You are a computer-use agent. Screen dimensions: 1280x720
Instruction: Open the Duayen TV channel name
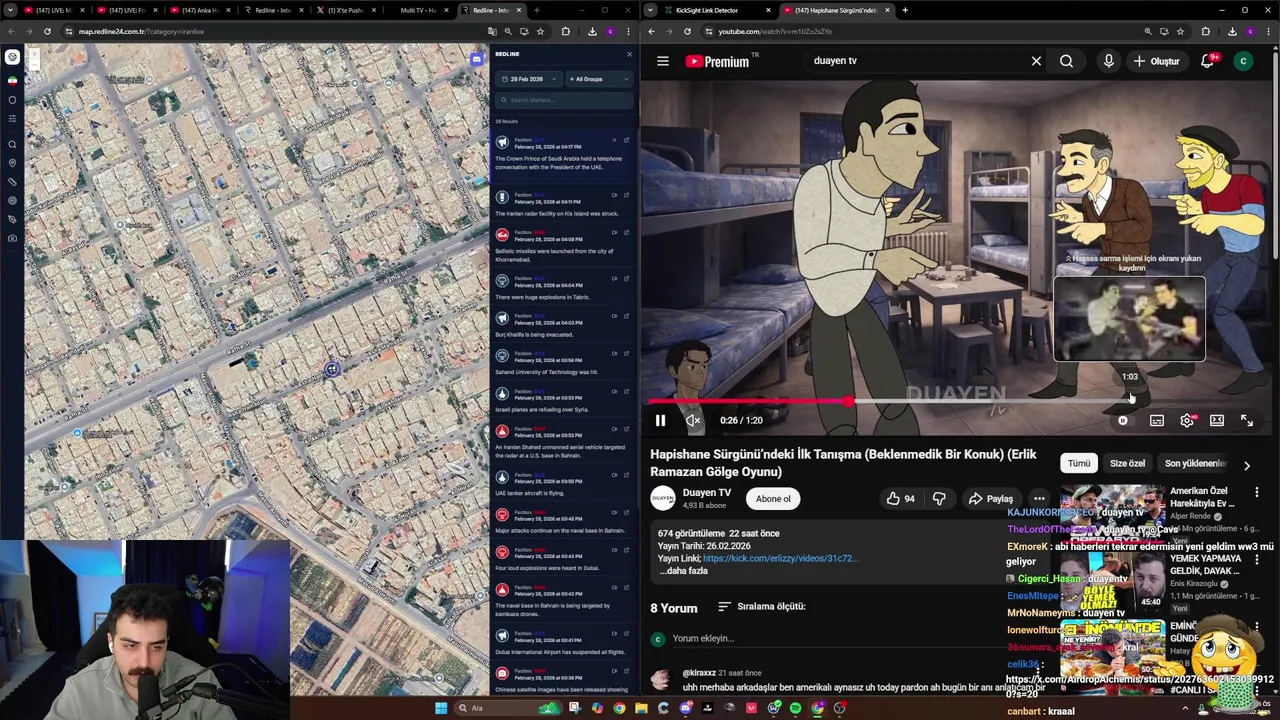(707, 492)
